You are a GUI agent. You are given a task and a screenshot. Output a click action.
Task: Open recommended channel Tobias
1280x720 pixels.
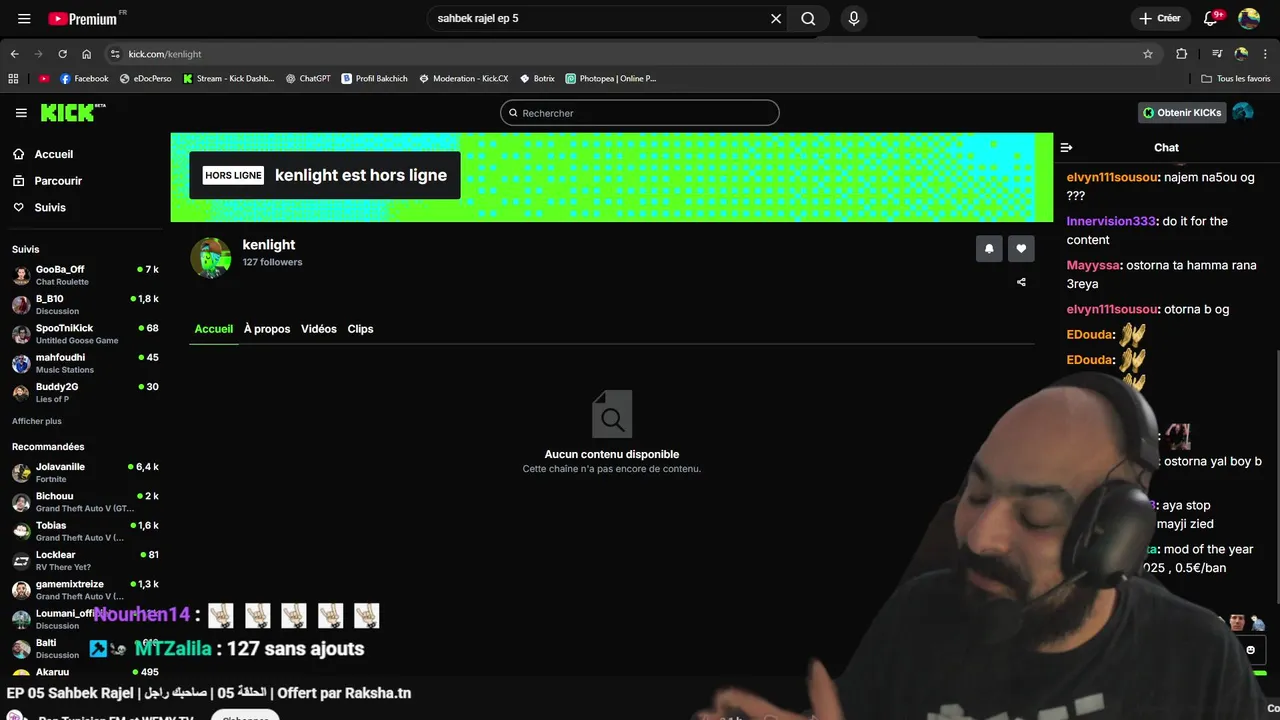click(85, 531)
